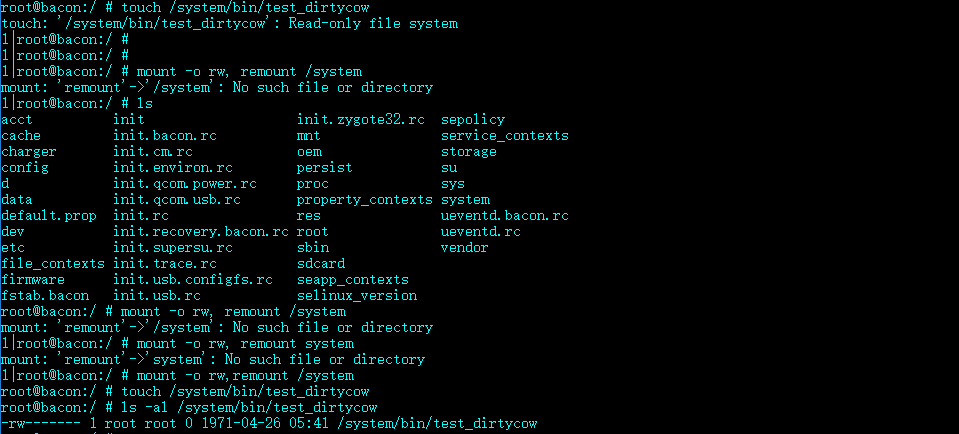Click the 'mount -o rw,remount /system' command line
959x434 pixels.
pos(245,375)
